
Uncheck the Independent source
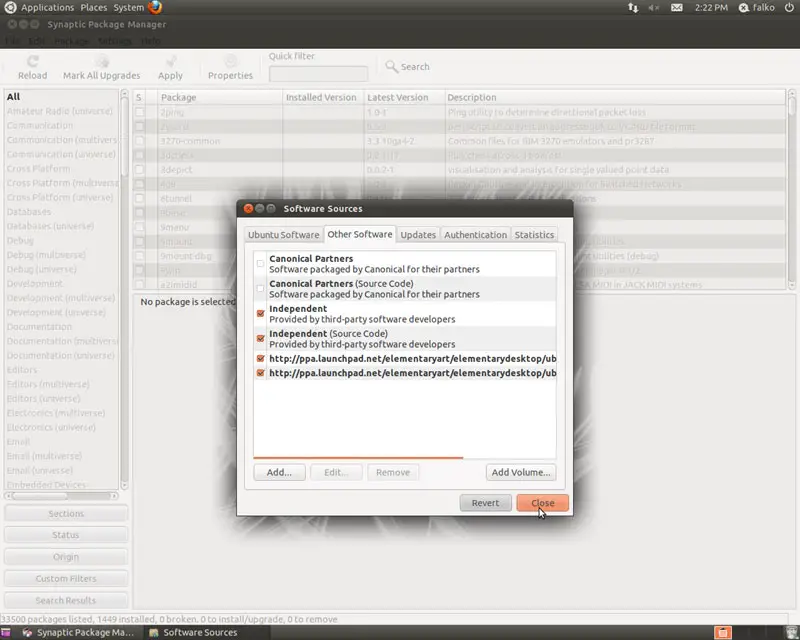tap(260, 313)
